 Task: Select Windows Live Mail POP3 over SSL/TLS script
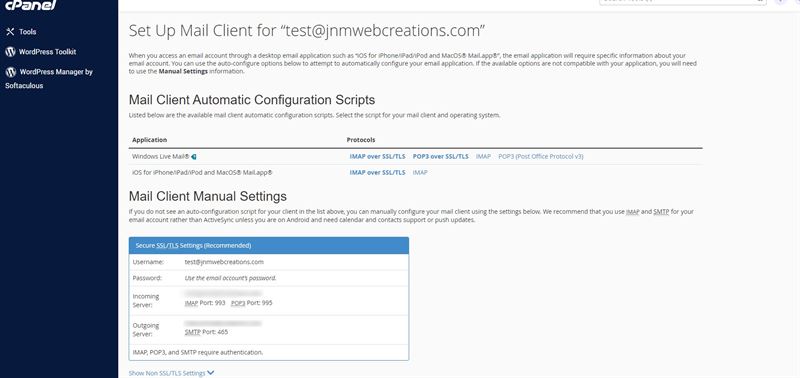(x=440, y=157)
